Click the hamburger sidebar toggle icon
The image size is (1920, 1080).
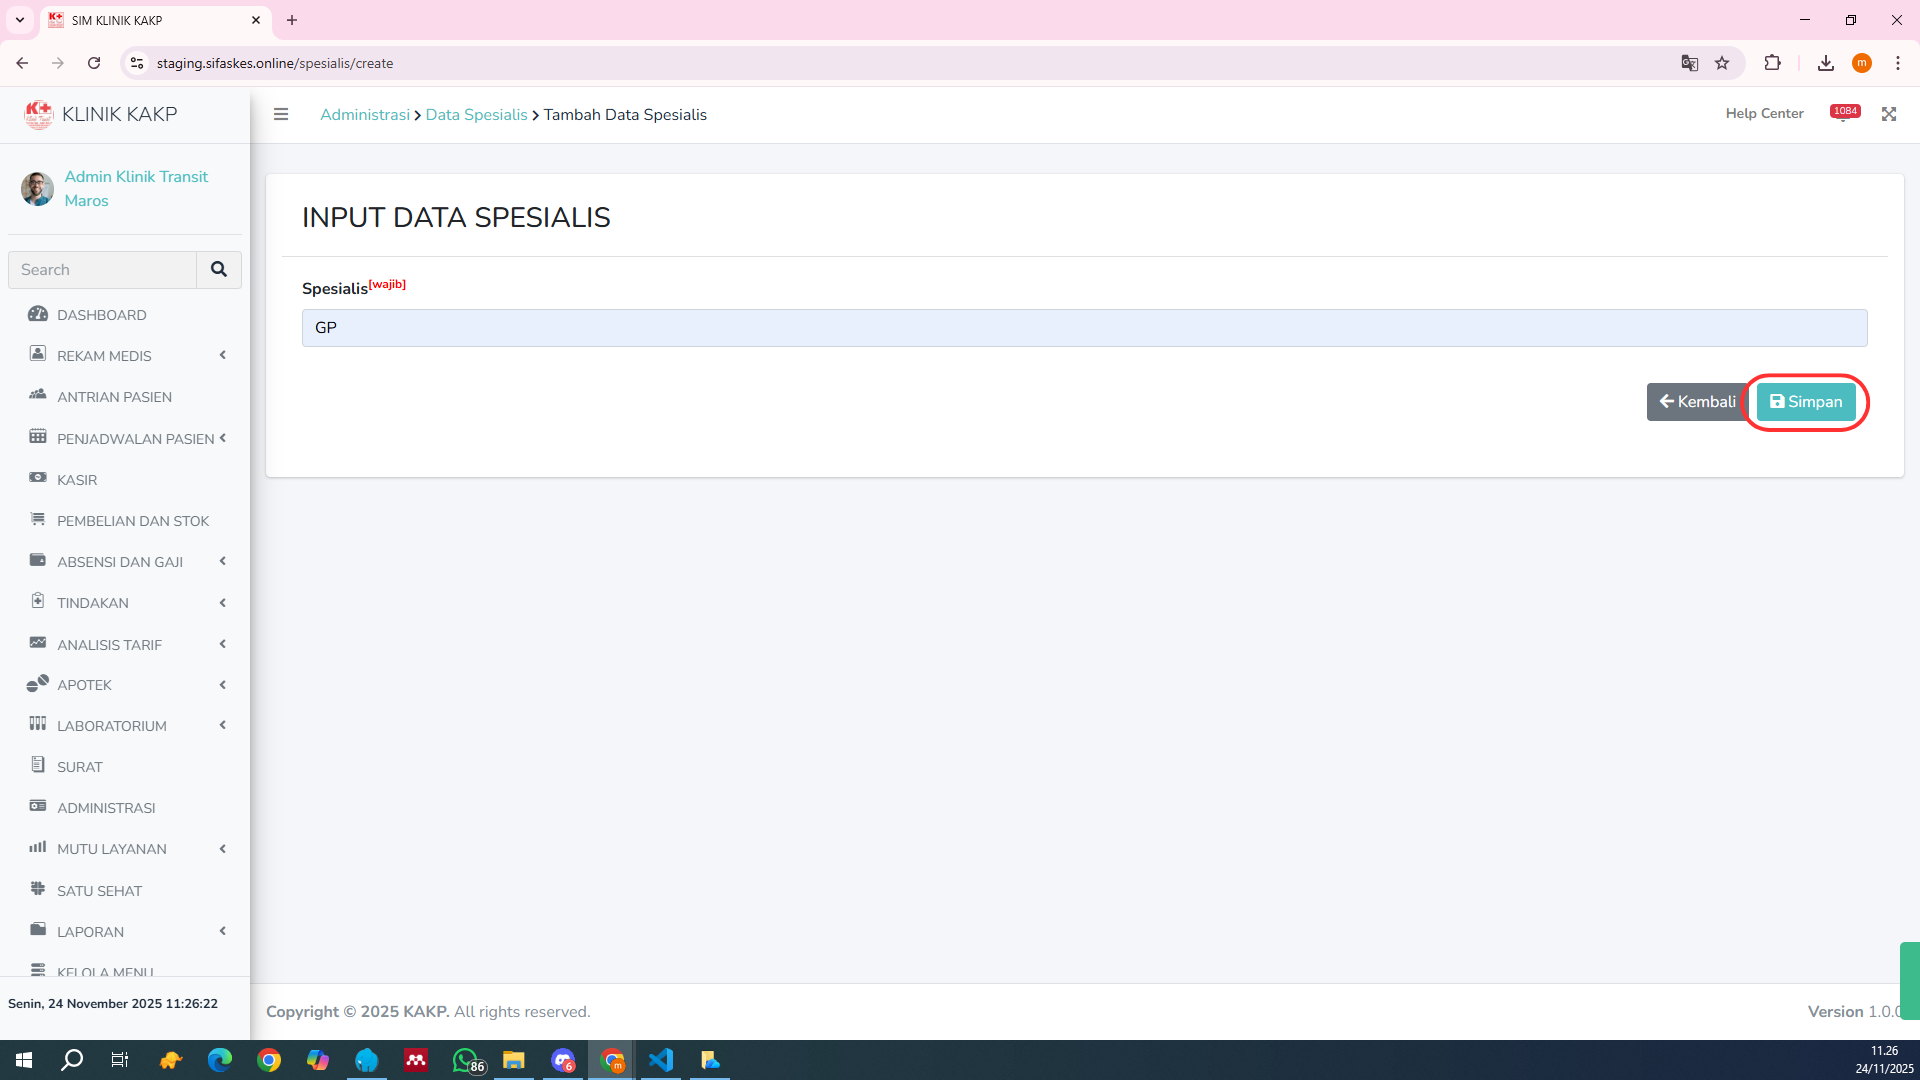tap(281, 114)
